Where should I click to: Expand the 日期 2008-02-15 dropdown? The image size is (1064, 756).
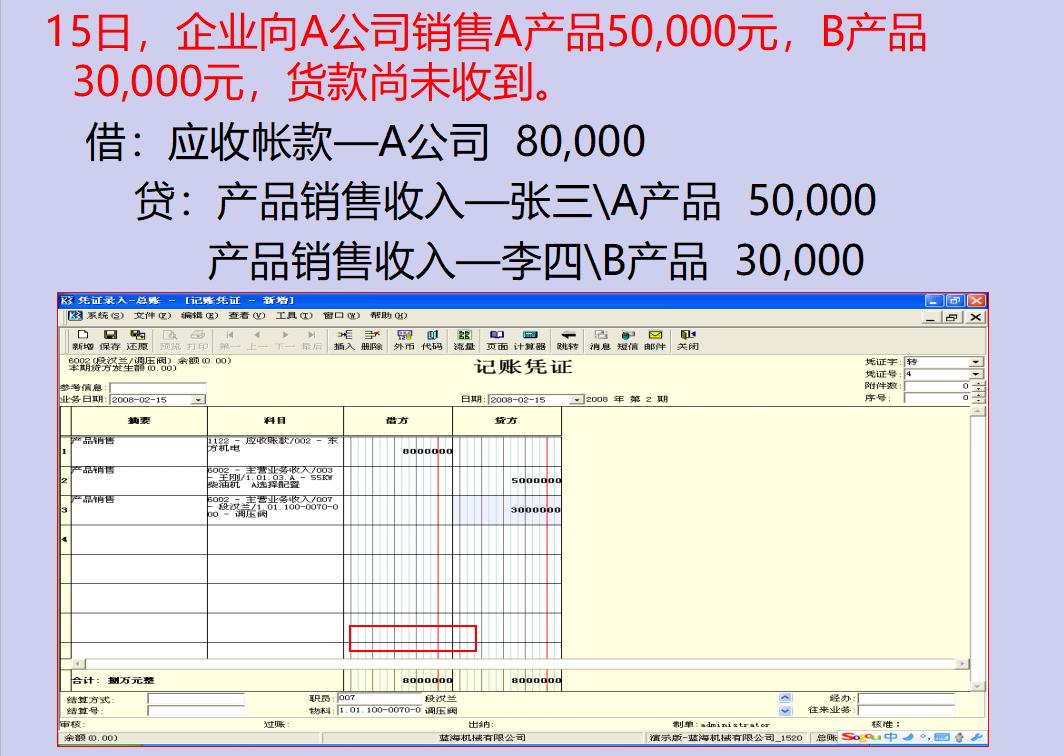pyautogui.click(x=576, y=398)
